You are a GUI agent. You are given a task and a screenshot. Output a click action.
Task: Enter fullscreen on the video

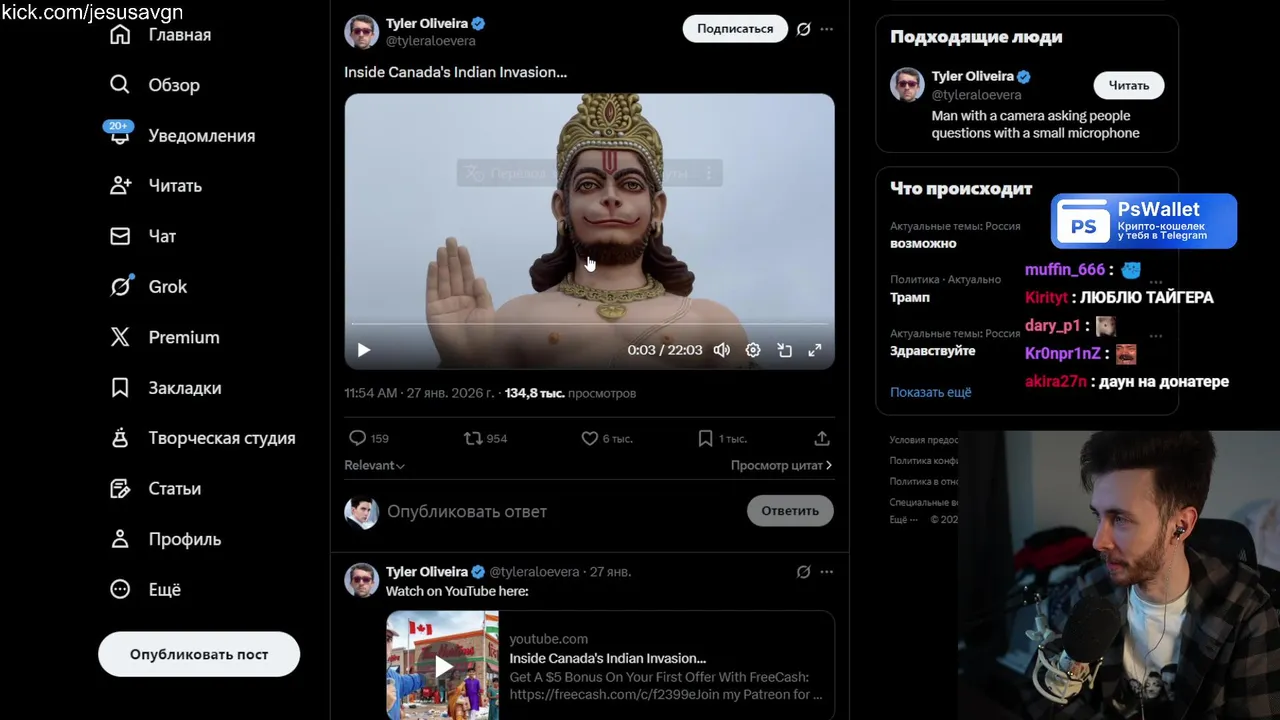click(x=815, y=350)
